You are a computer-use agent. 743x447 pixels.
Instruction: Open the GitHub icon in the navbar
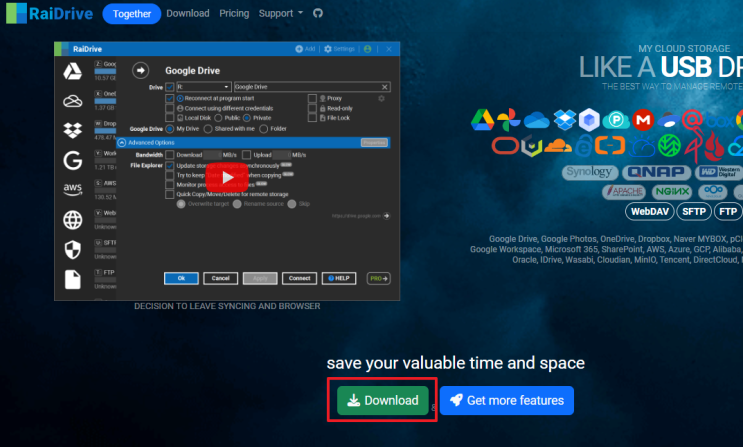(x=318, y=13)
